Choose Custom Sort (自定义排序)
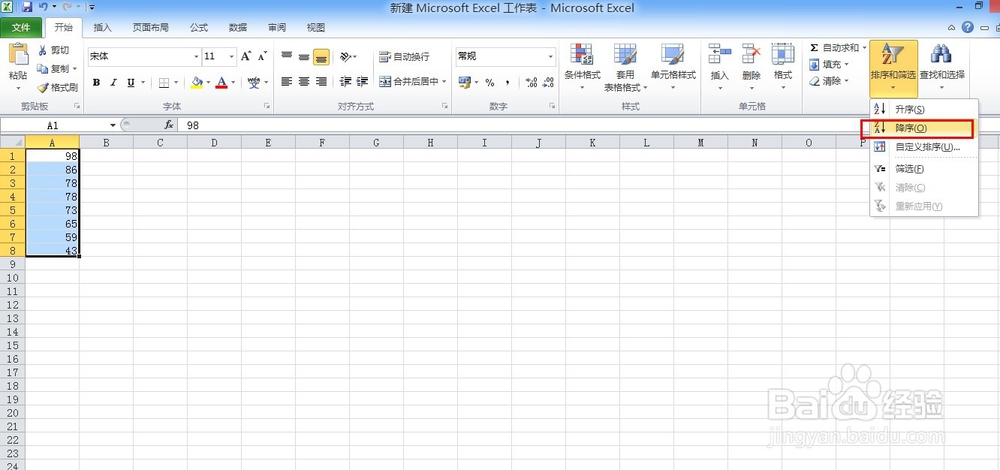This screenshot has height=470, width=1000. (x=924, y=147)
